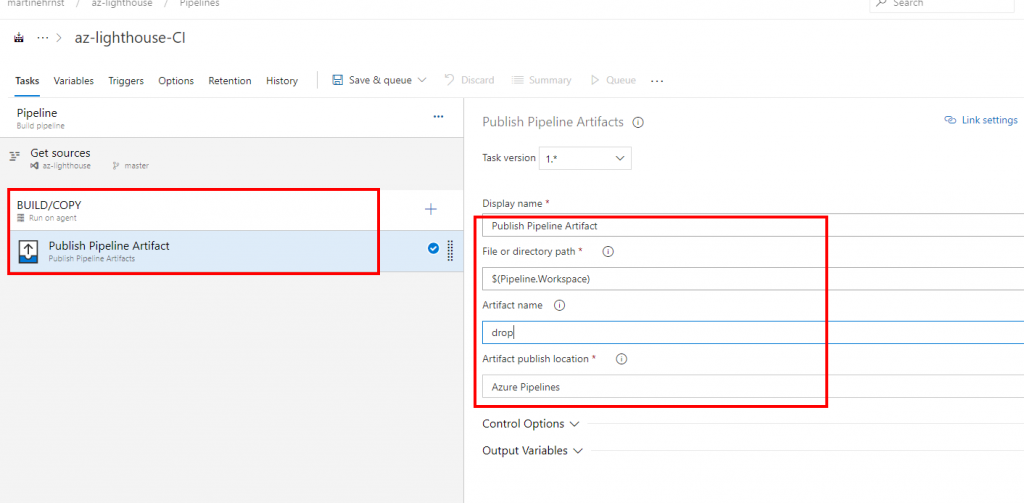Screen dimensions: 1024x503
Task: Click the Queue button
Action: tap(613, 80)
